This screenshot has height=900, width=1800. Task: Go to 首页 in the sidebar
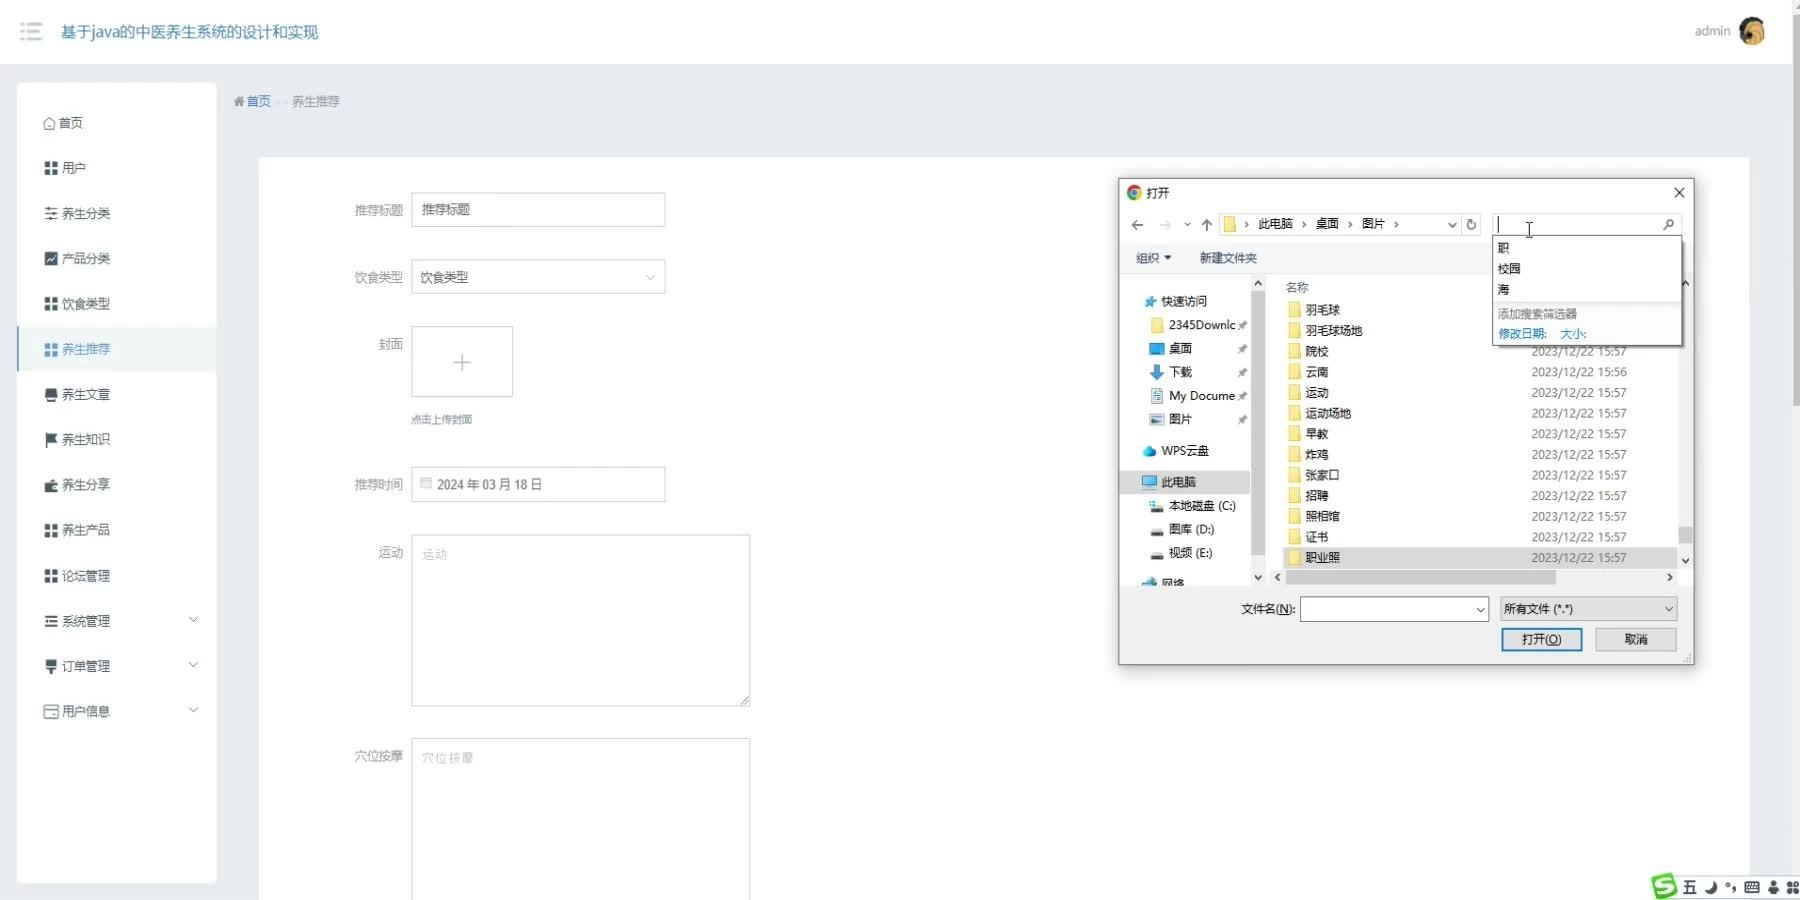(63, 123)
